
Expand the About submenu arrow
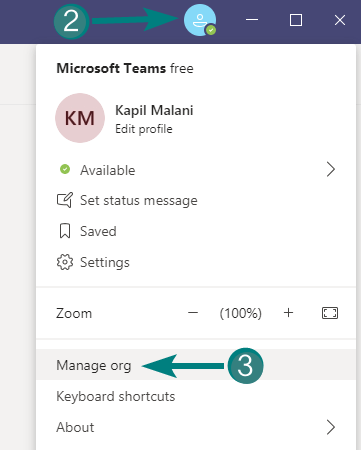331,427
